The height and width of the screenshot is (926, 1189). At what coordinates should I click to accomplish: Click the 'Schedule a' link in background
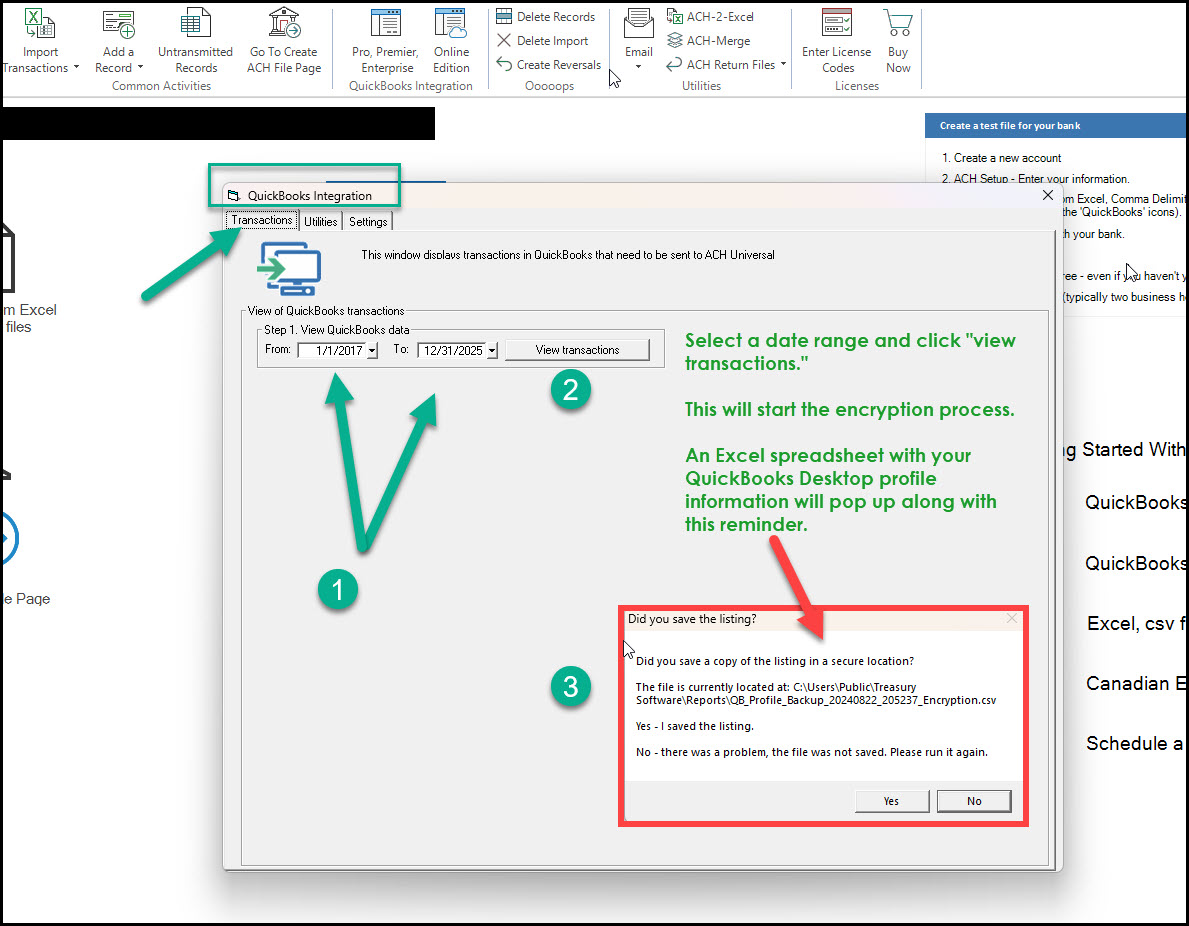(x=1134, y=743)
